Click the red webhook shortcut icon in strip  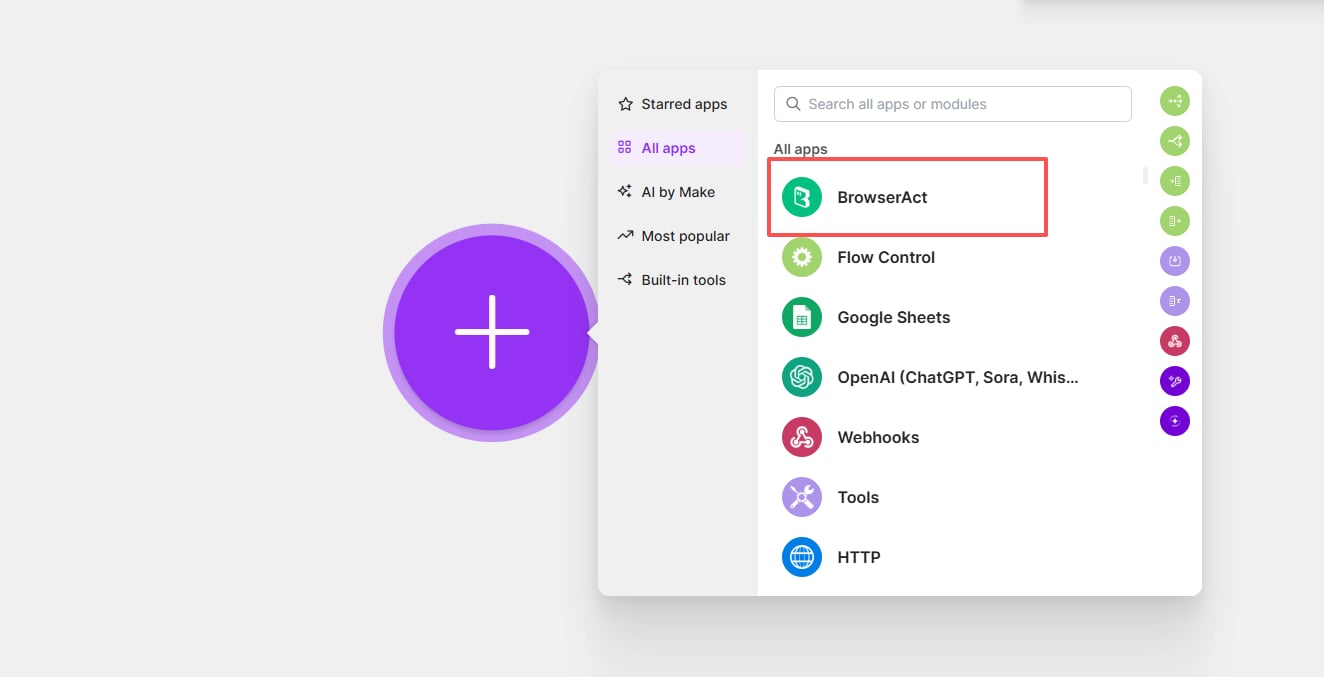pyautogui.click(x=1175, y=341)
